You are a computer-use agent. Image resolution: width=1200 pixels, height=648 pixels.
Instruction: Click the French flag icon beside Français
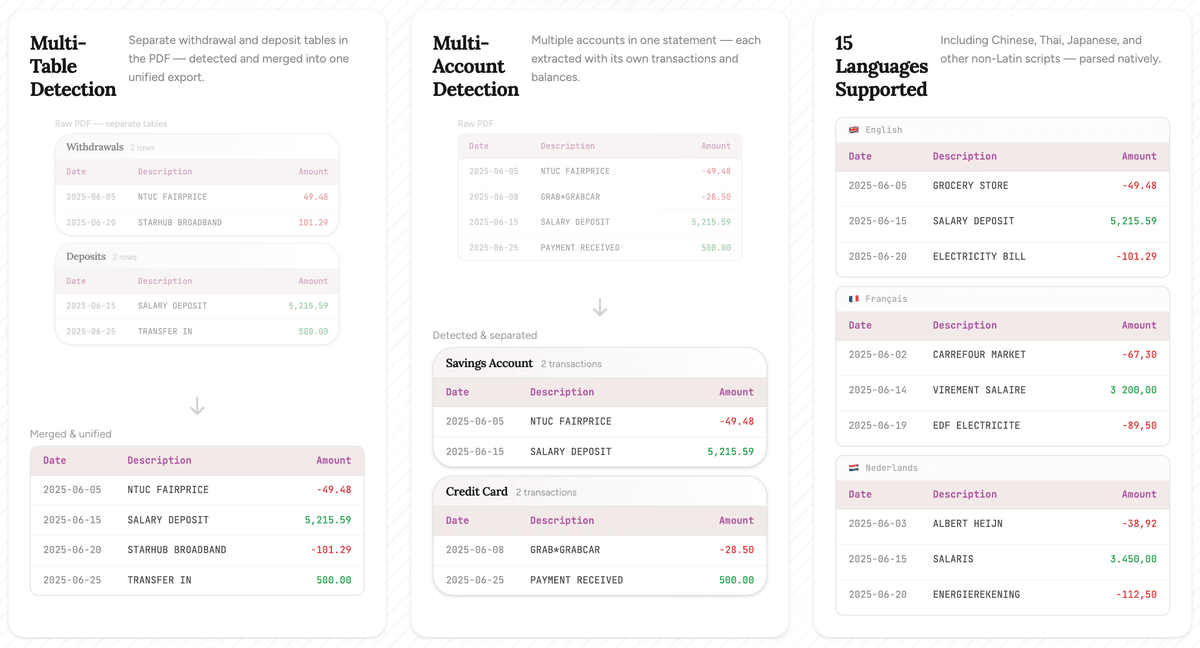(854, 299)
